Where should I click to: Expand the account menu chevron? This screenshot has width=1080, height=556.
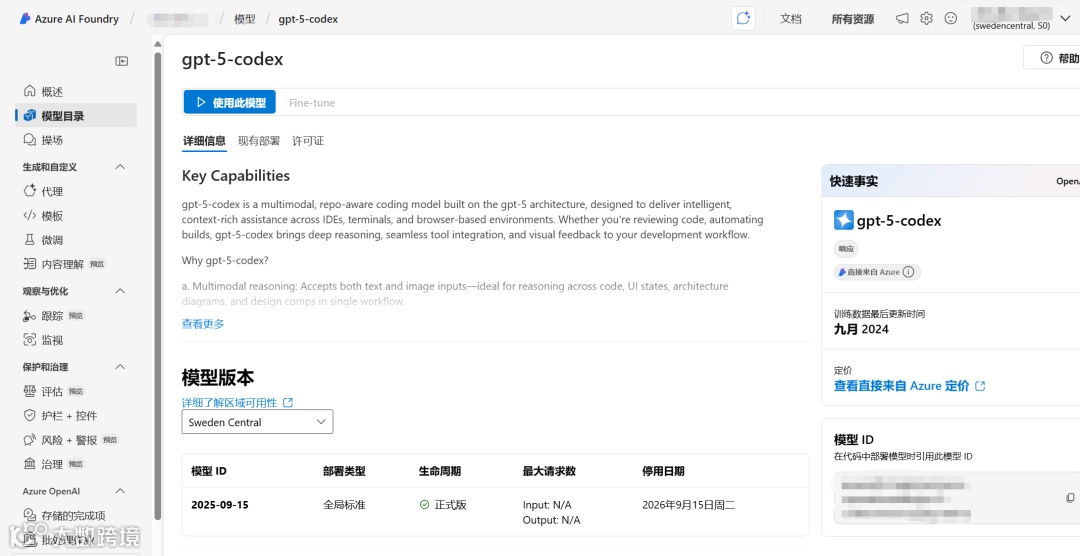[x=1066, y=19]
